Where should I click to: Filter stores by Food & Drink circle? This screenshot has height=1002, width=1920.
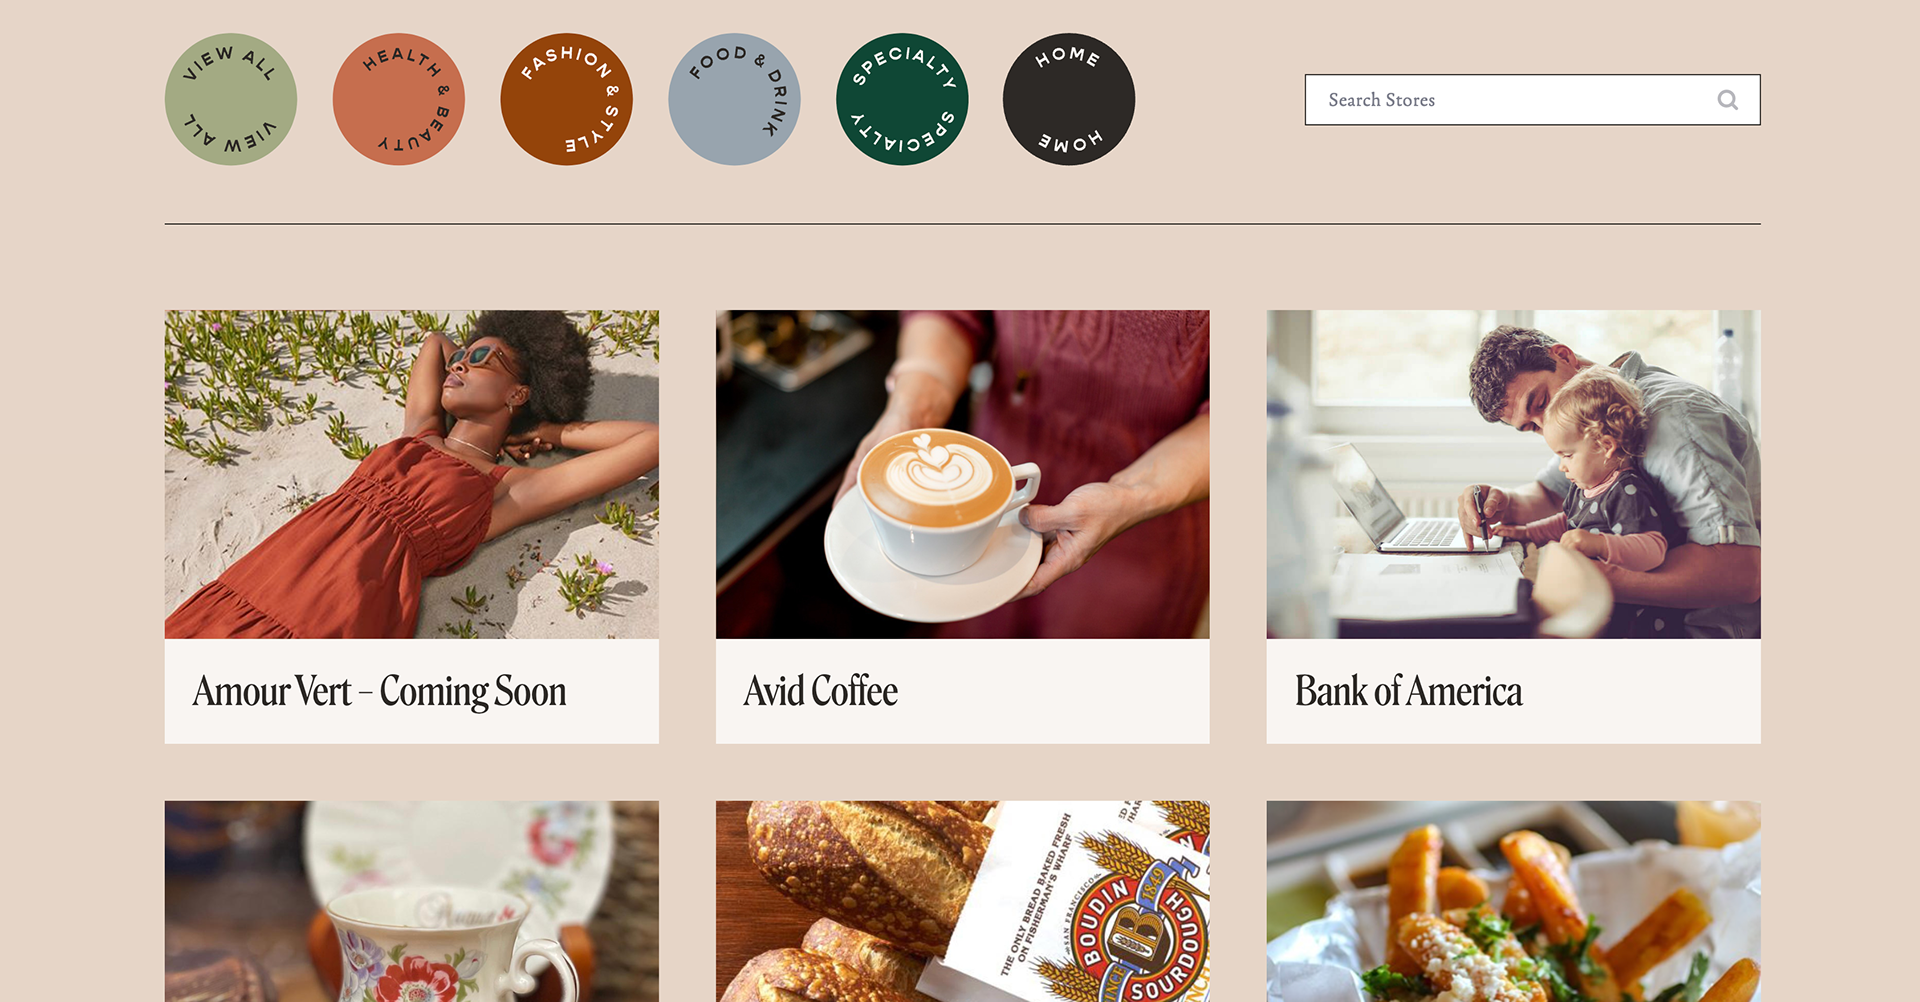point(734,99)
